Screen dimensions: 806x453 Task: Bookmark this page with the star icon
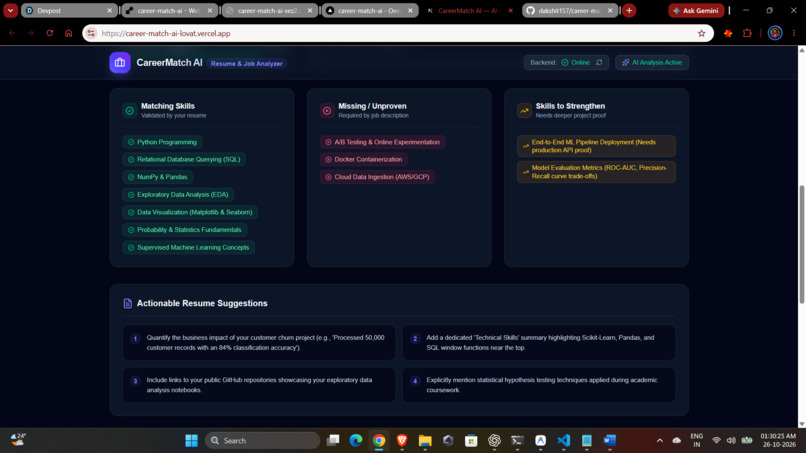702,33
